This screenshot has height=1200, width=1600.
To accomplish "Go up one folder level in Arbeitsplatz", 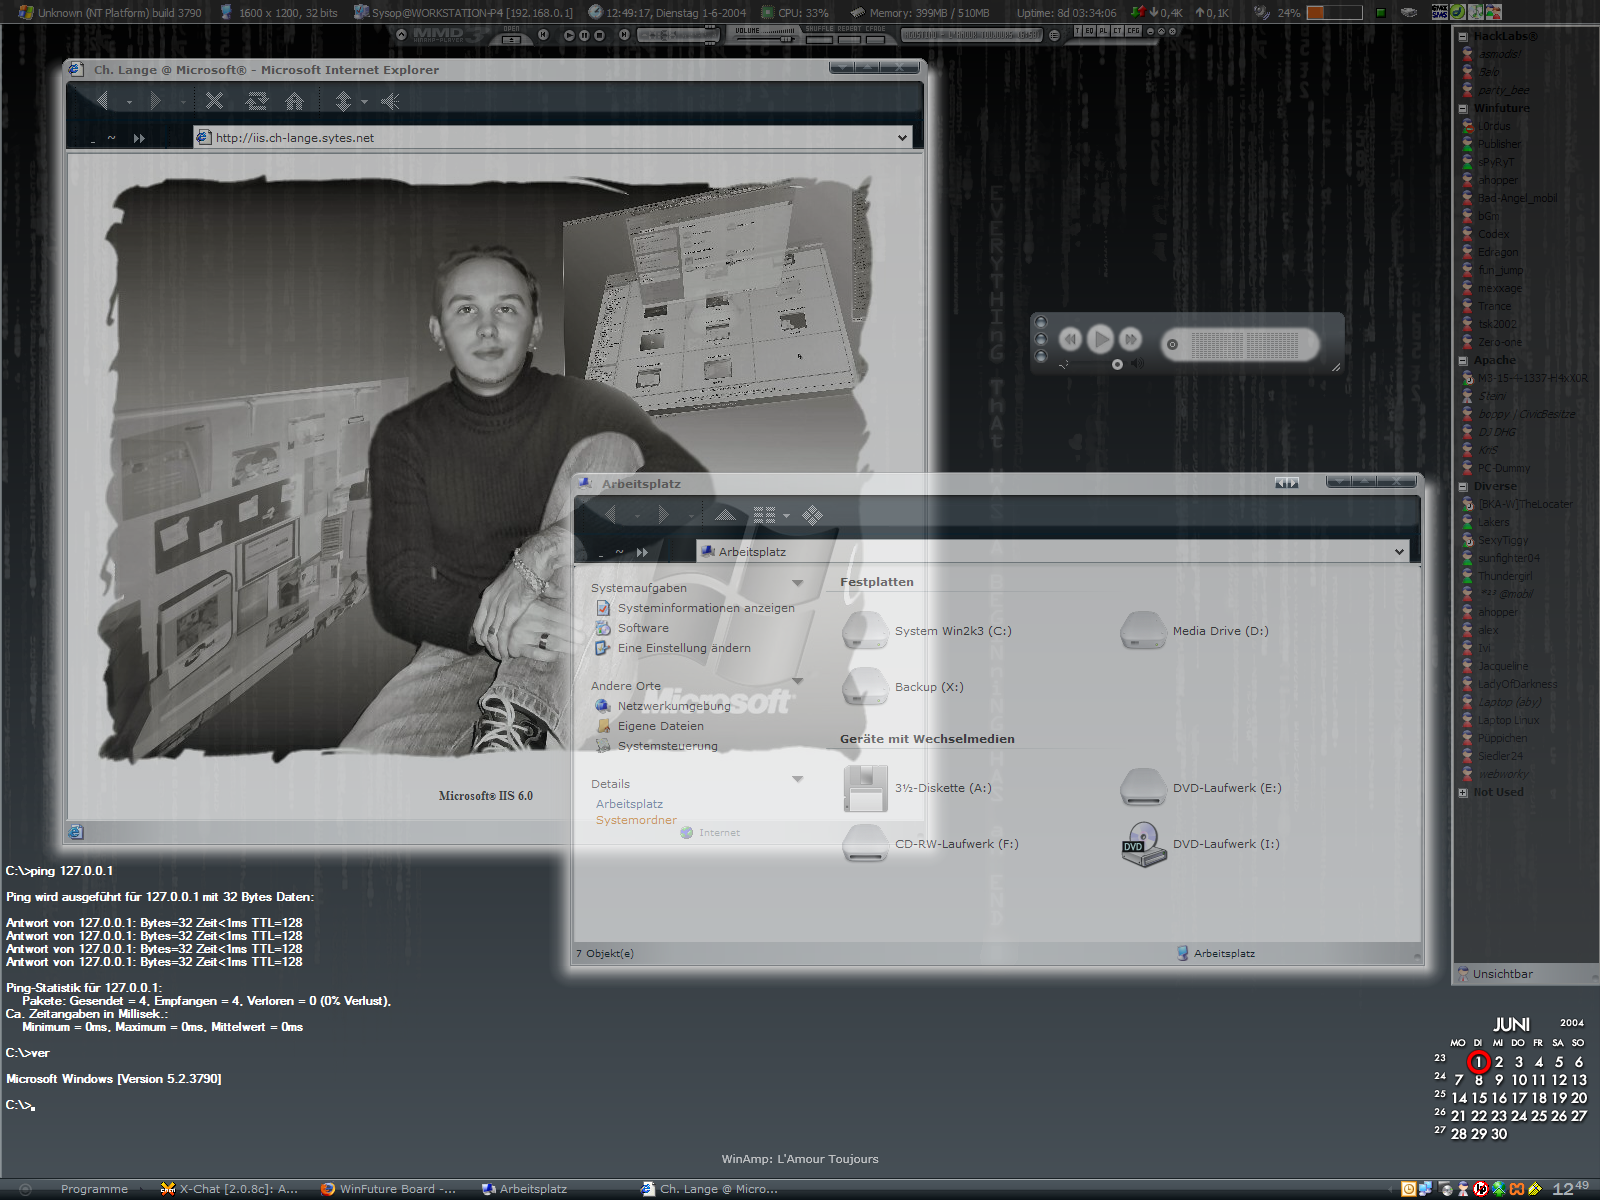I will (725, 515).
